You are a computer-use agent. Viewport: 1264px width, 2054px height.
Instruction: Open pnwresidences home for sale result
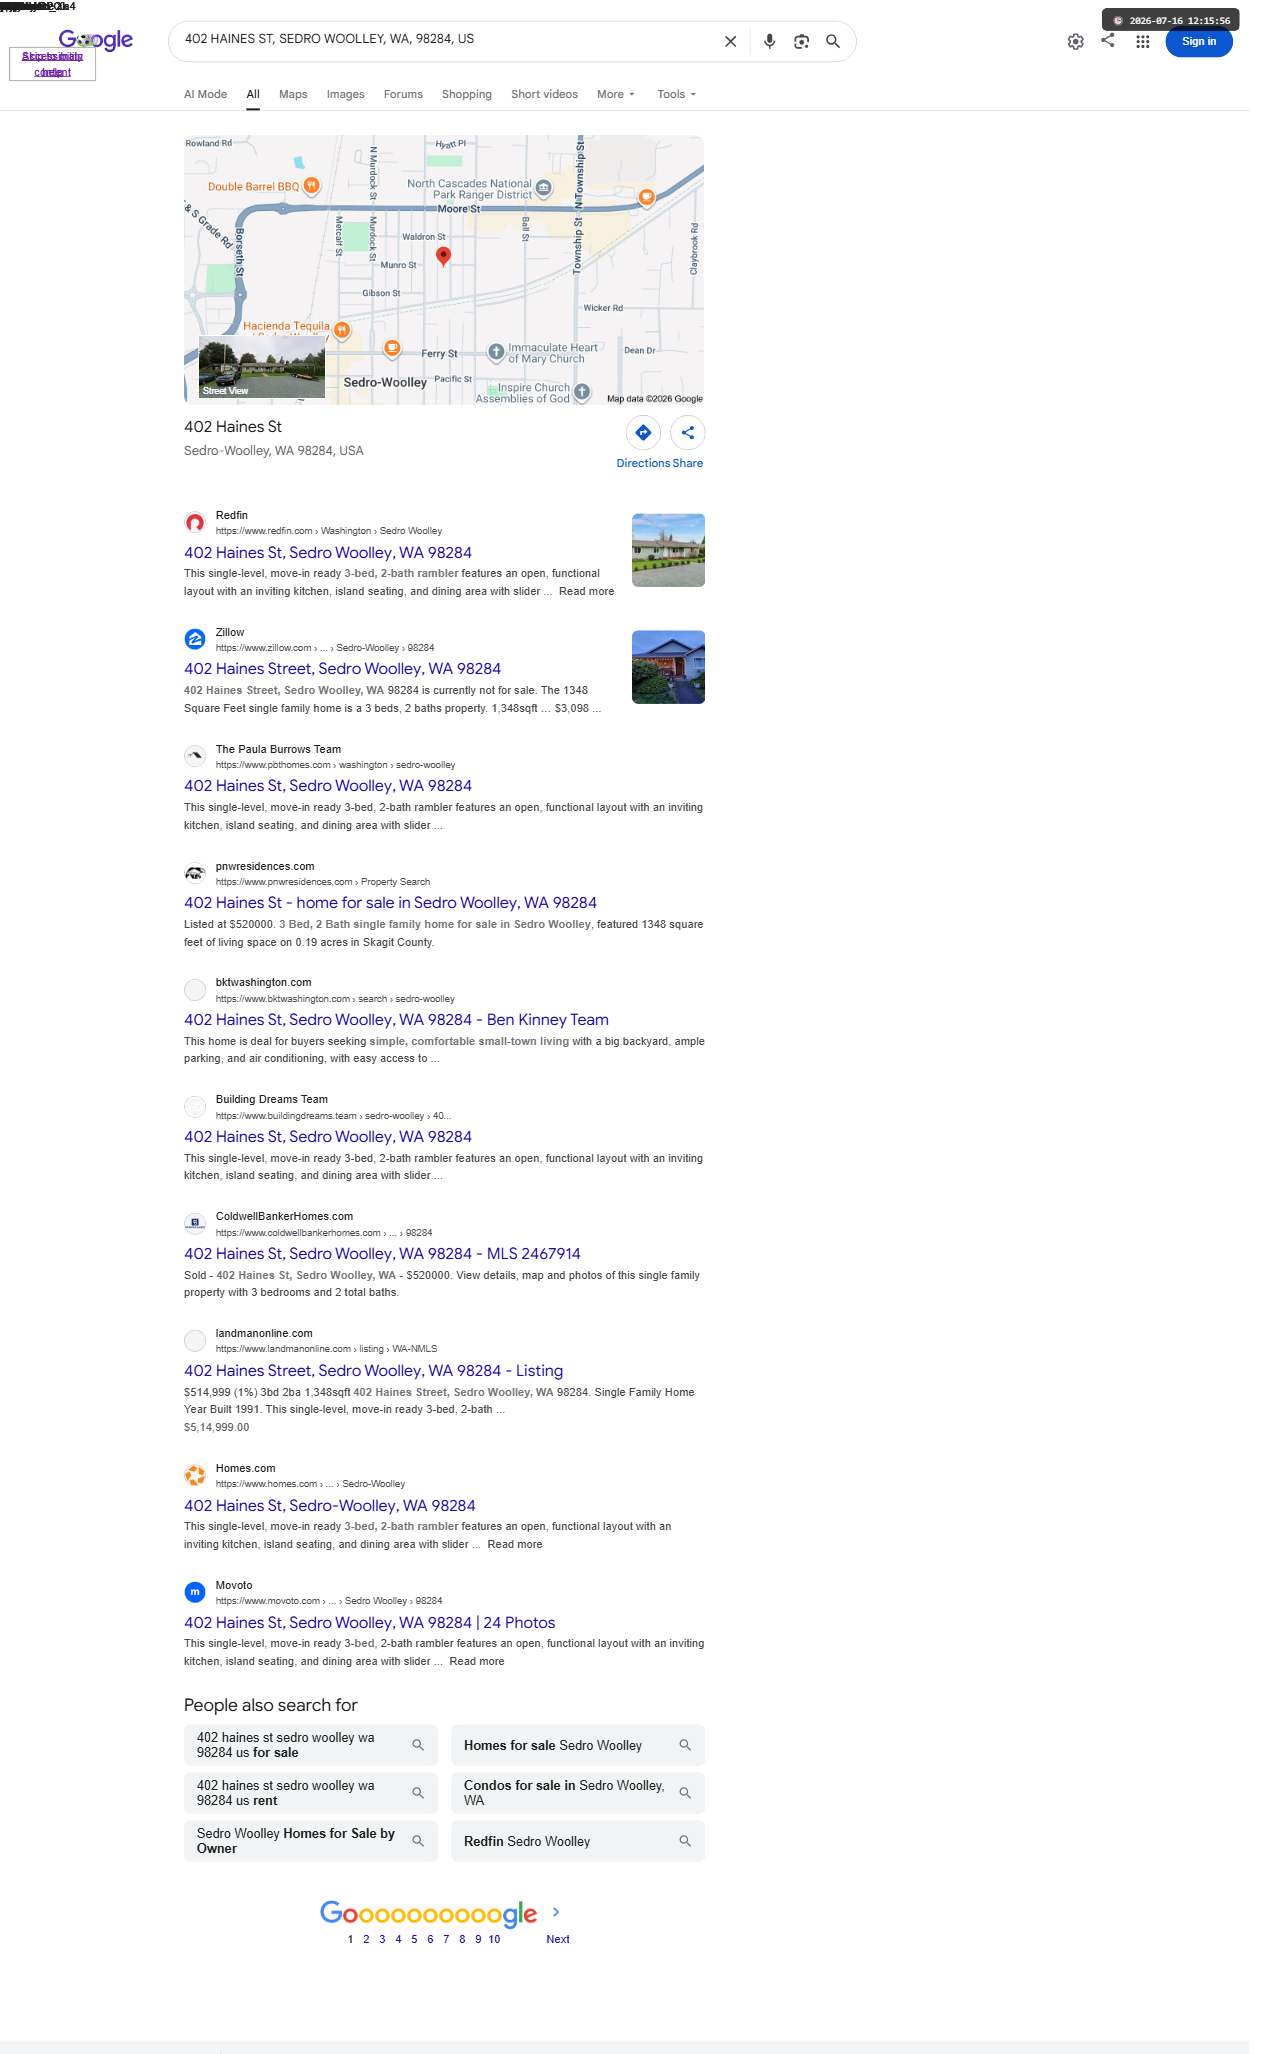point(390,903)
